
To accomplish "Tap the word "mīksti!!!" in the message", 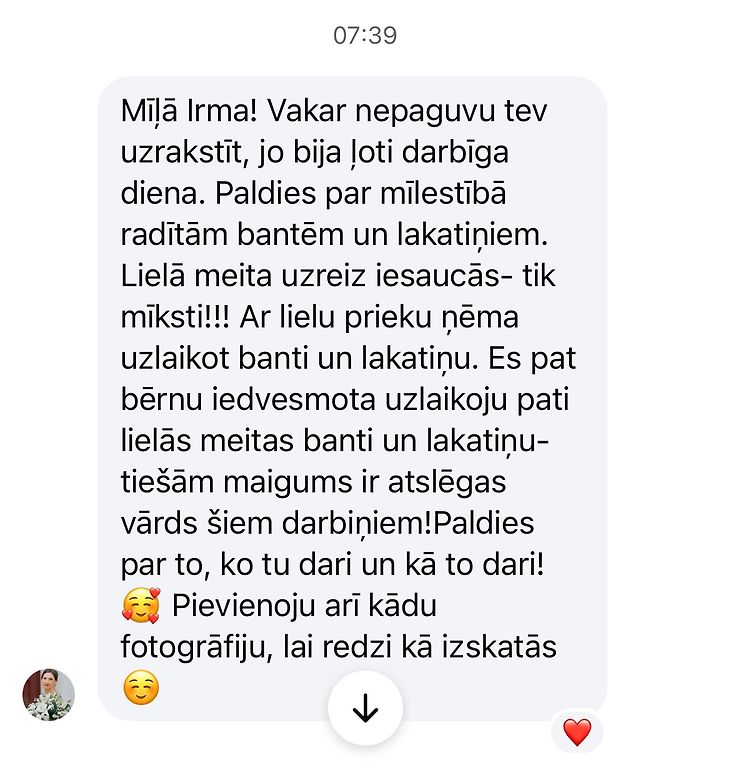I will pos(175,317).
